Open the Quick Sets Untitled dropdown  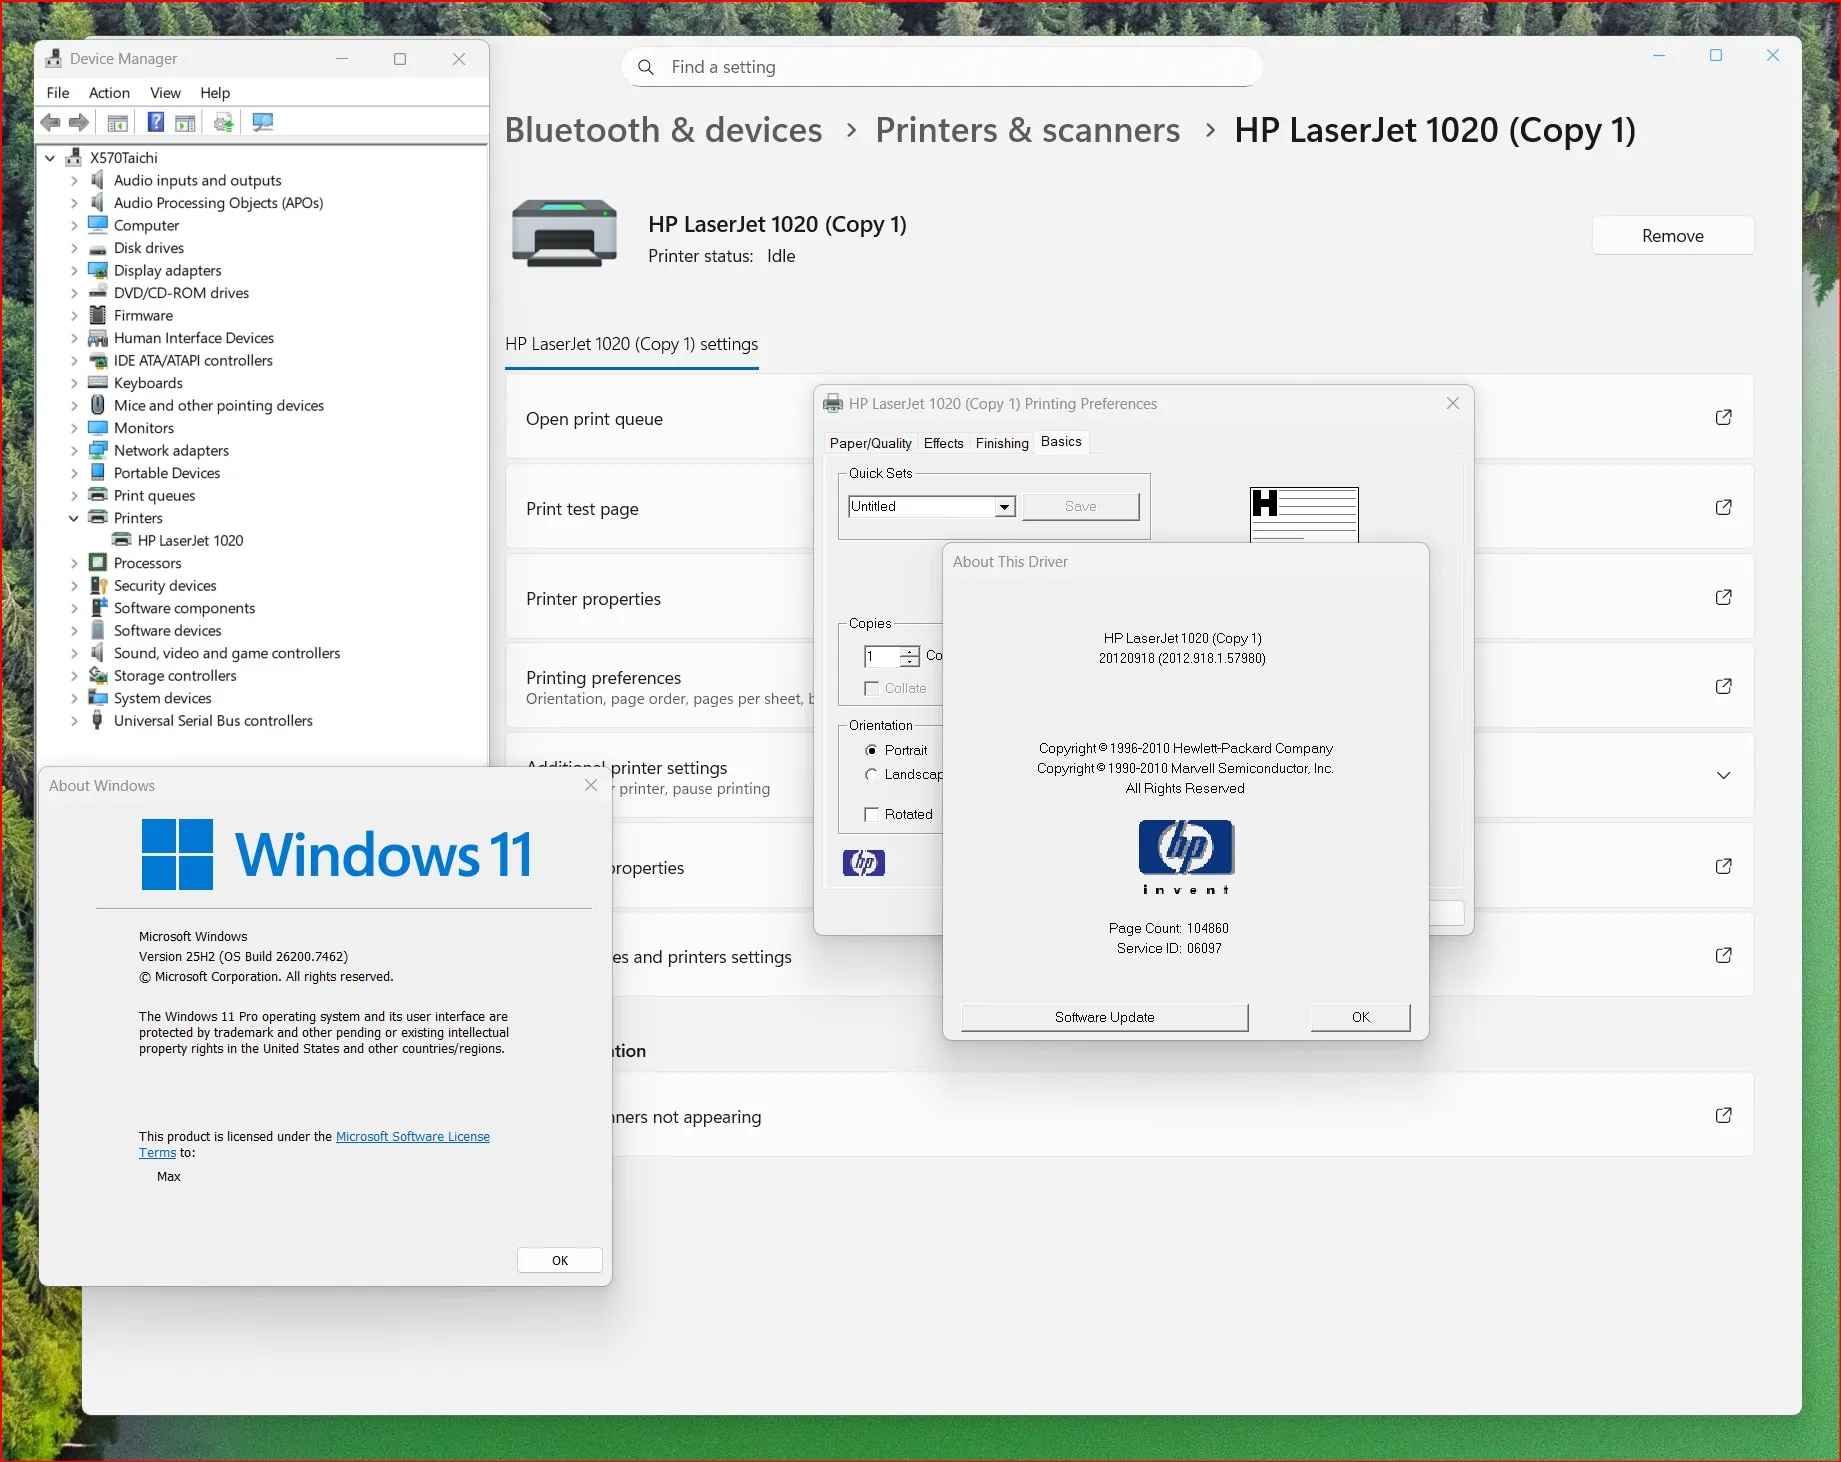(1003, 507)
